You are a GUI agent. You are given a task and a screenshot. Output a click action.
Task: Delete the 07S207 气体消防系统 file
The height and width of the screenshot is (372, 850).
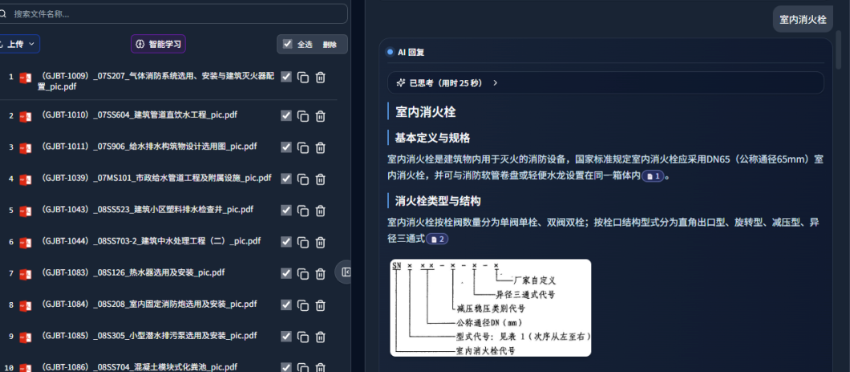click(320, 78)
